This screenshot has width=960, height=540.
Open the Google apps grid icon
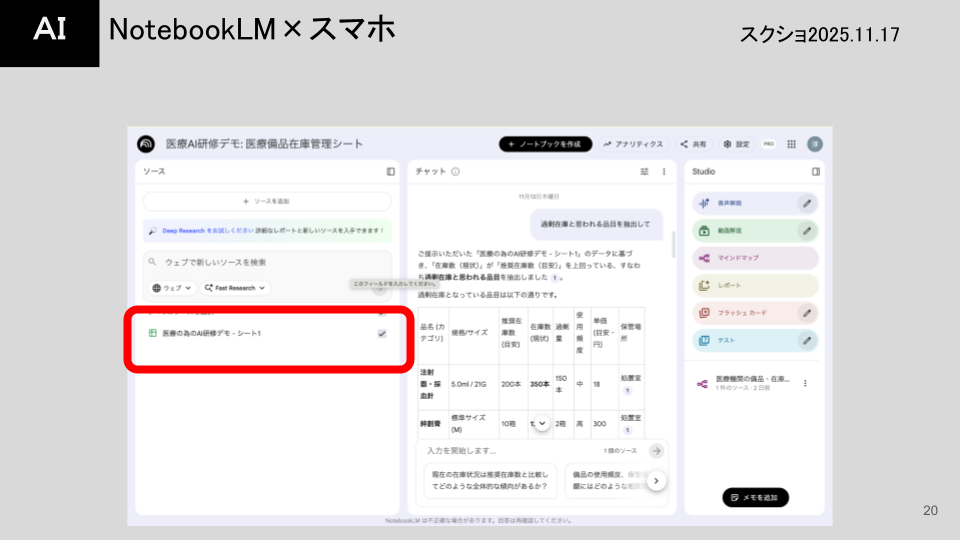click(x=792, y=144)
